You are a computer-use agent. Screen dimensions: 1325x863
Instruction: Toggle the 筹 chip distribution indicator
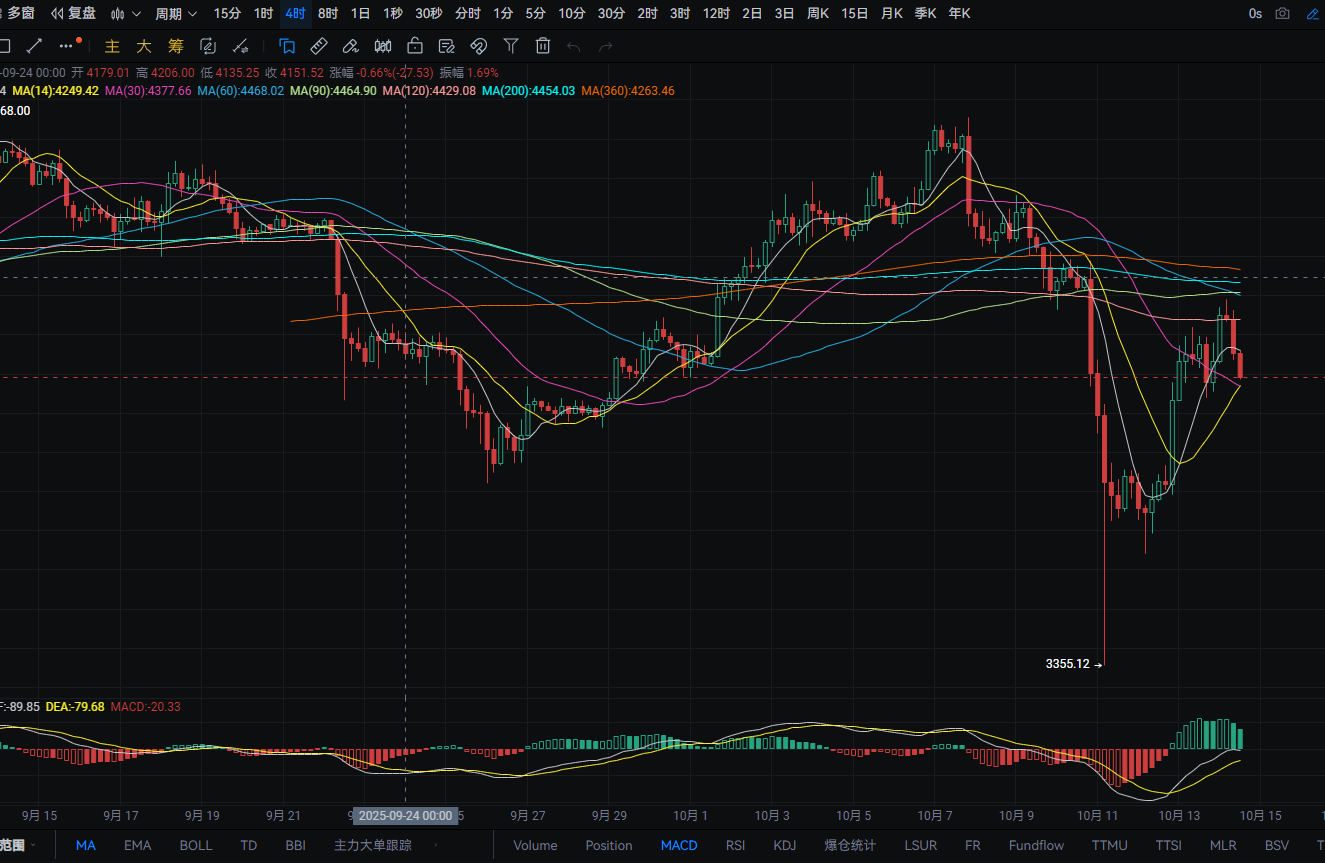tap(176, 46)
